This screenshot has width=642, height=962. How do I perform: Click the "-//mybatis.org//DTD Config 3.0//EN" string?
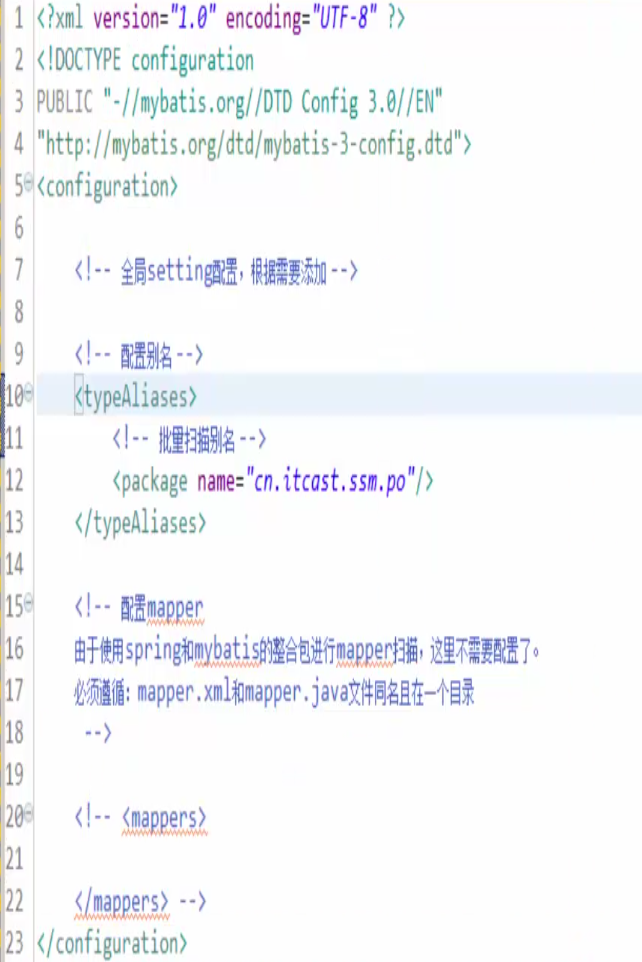coord(273,102)
